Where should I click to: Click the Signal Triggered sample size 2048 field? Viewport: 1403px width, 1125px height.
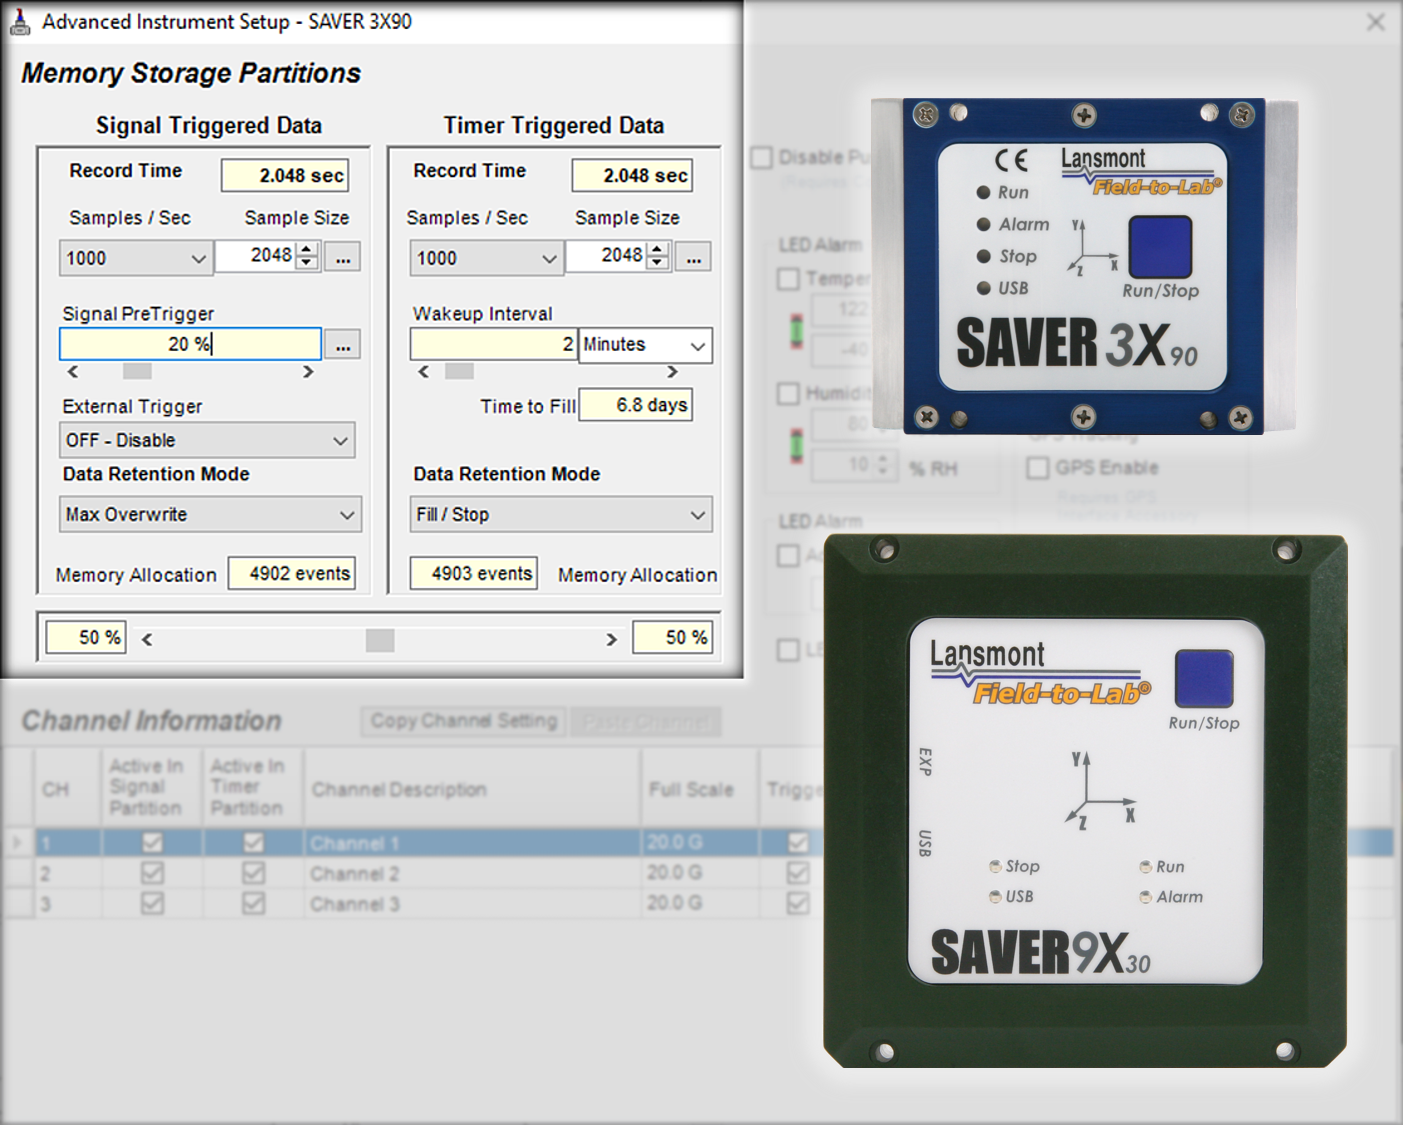click(x=257, y=256)
